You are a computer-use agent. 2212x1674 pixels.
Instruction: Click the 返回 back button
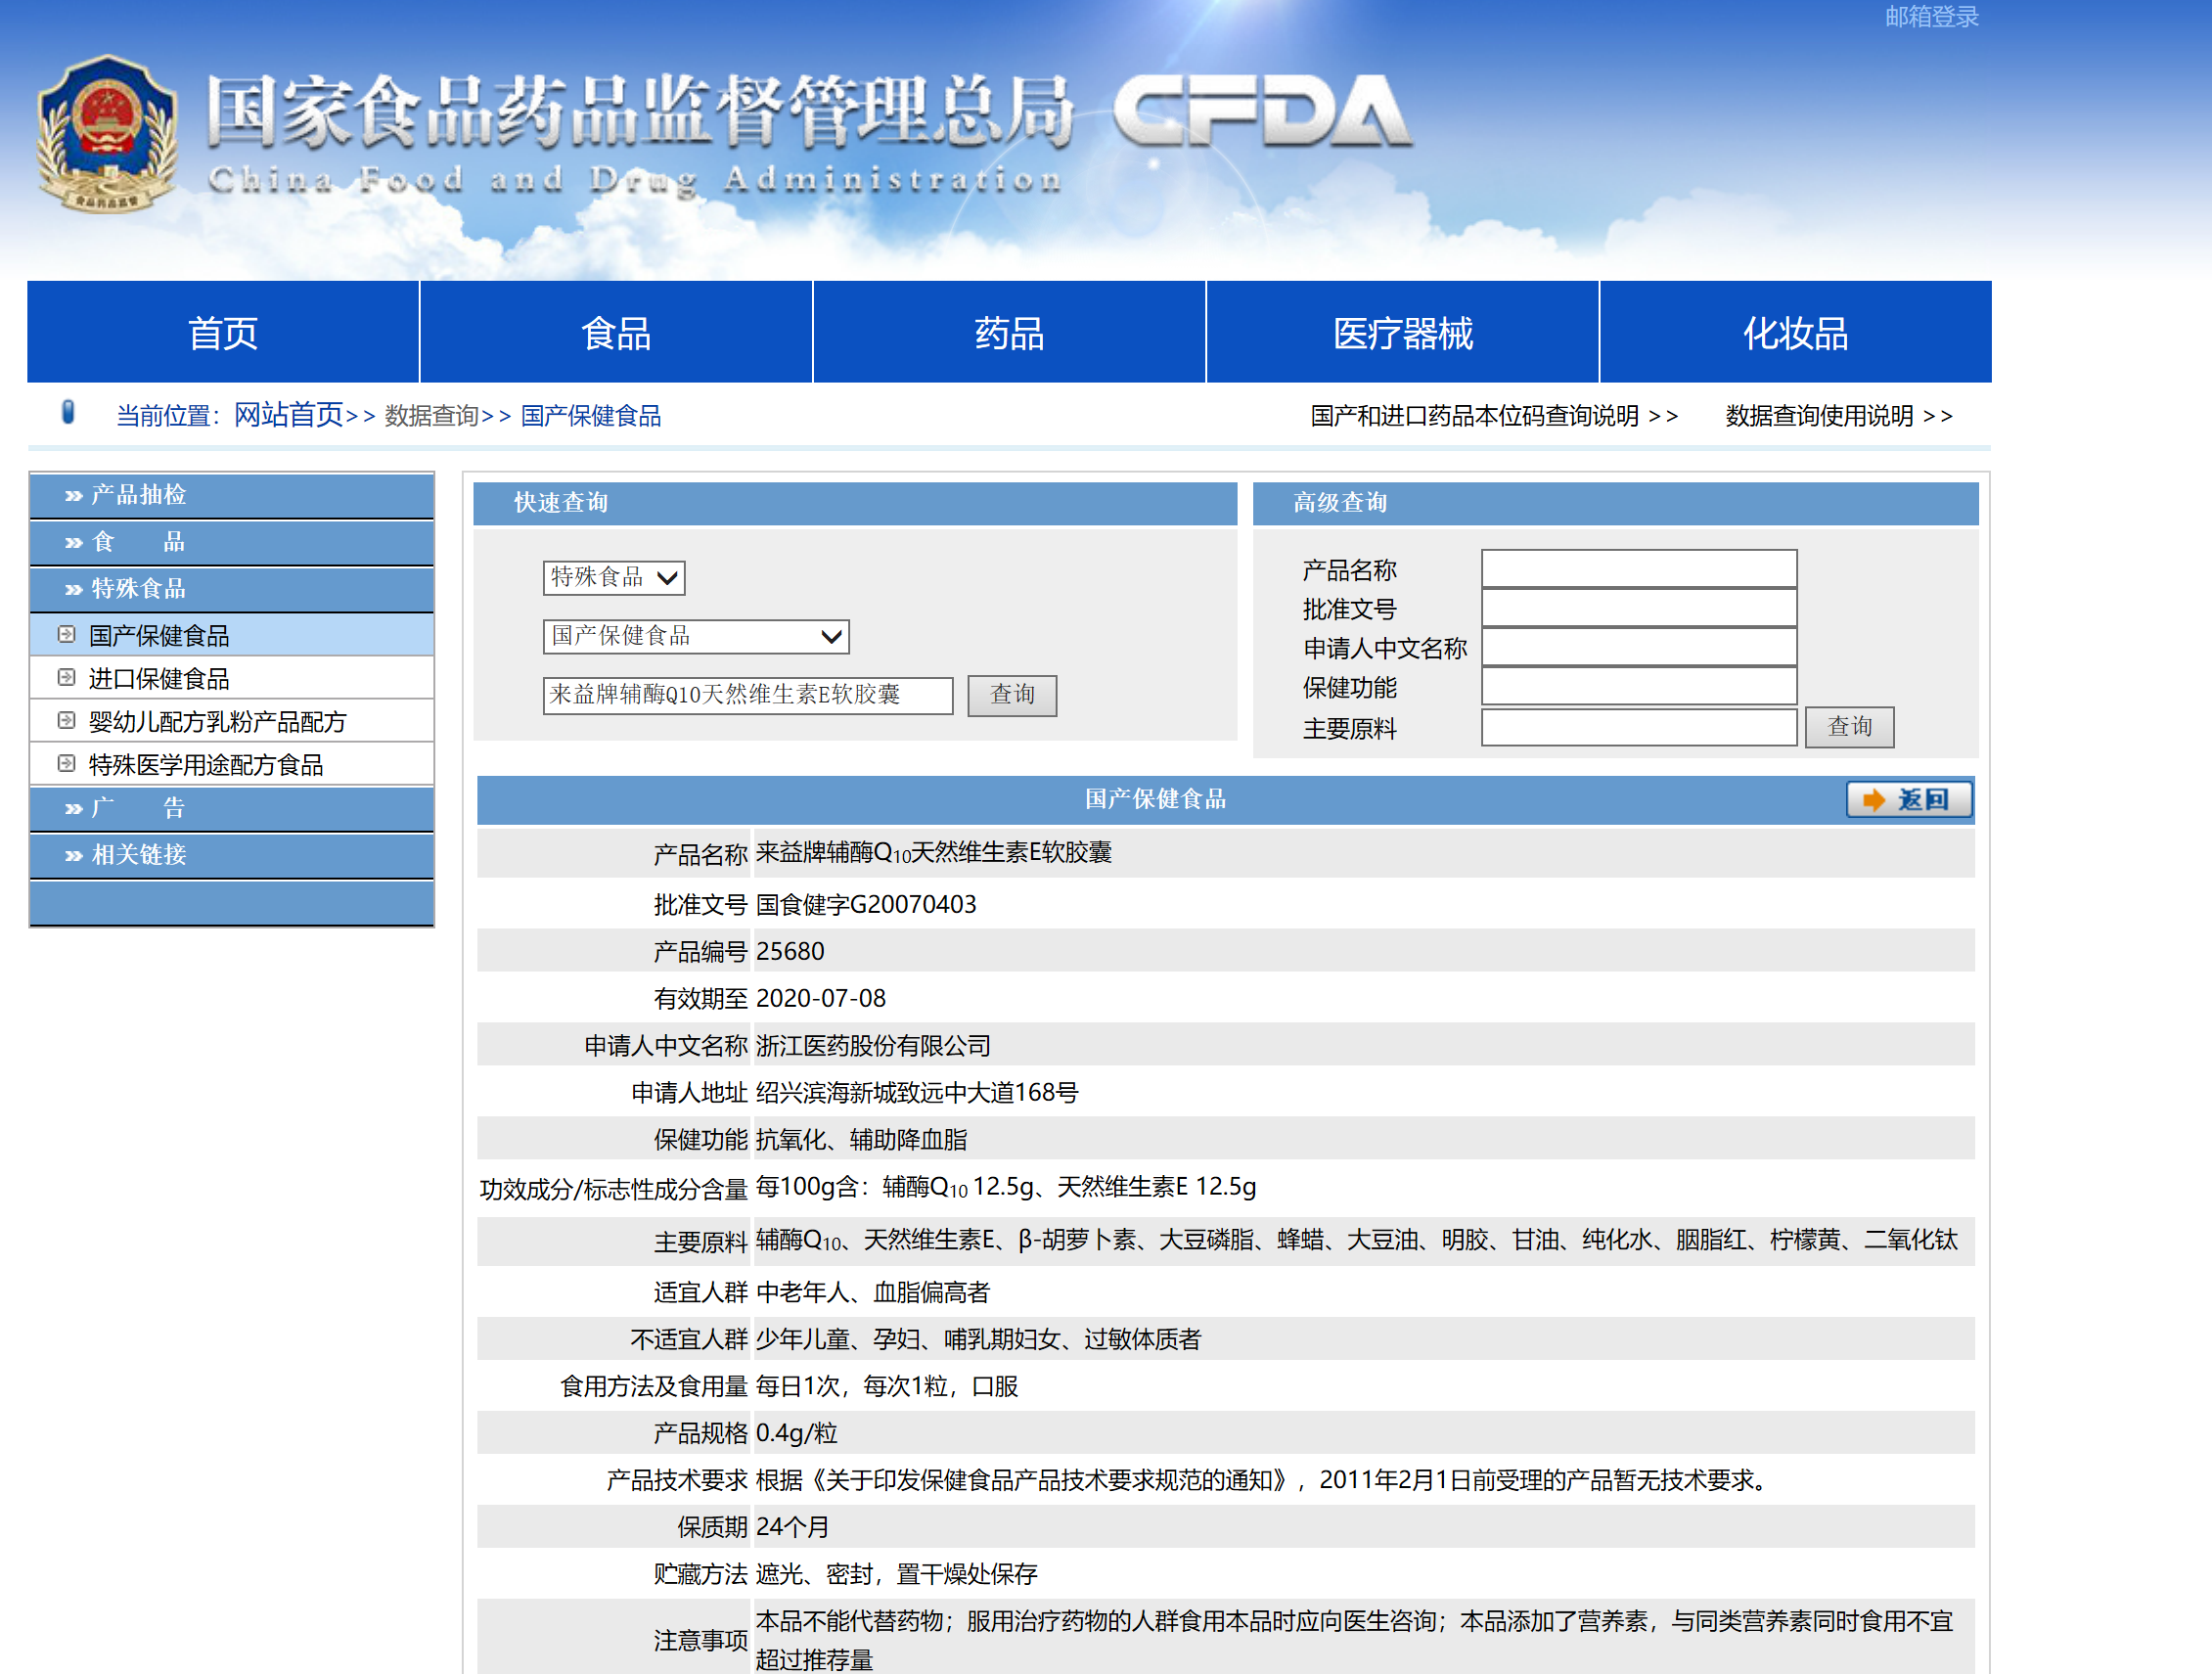tap(1909, 800)
